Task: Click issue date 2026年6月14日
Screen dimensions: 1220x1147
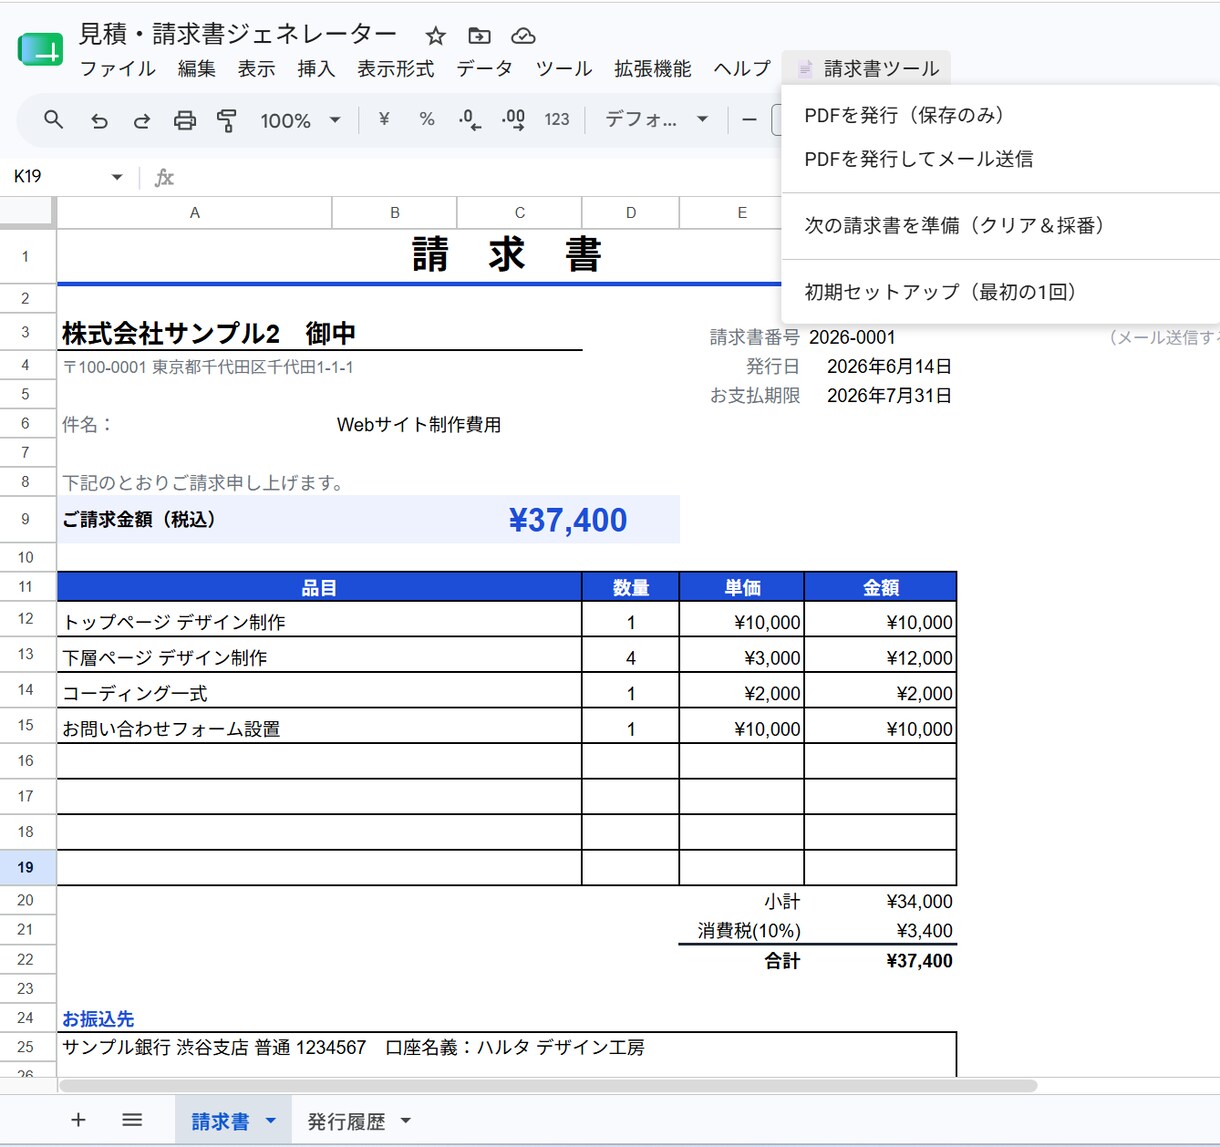Action: tap(889, 367)
